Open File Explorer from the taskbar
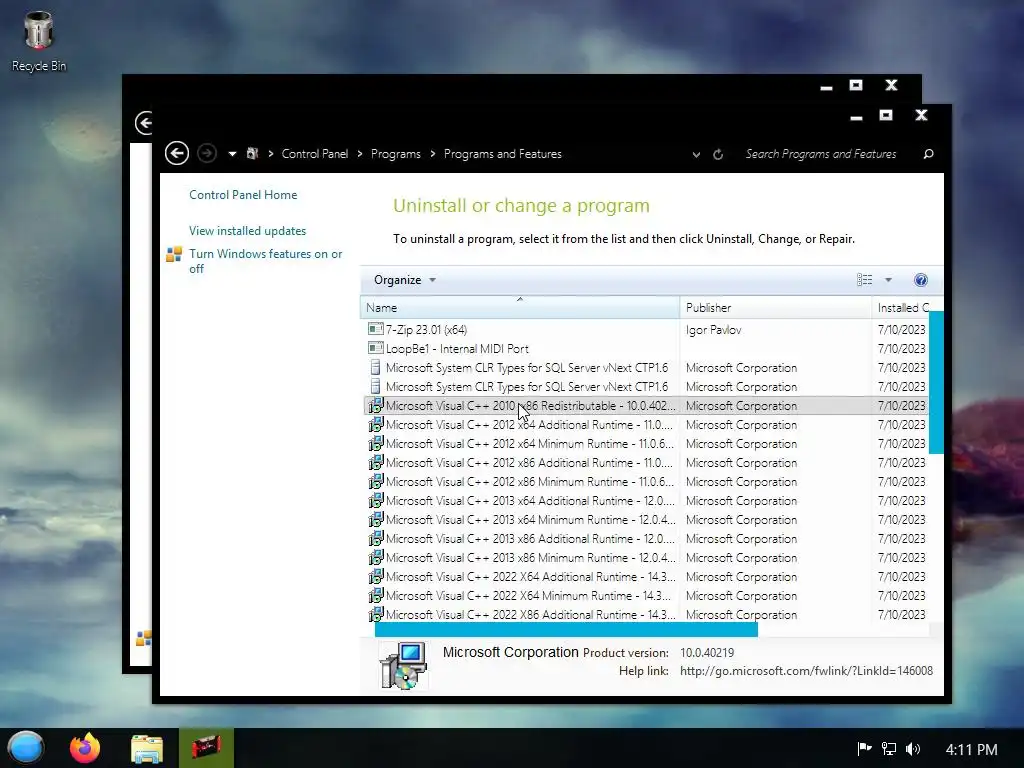Screen dimensions: 1024x768 (146, 748)
